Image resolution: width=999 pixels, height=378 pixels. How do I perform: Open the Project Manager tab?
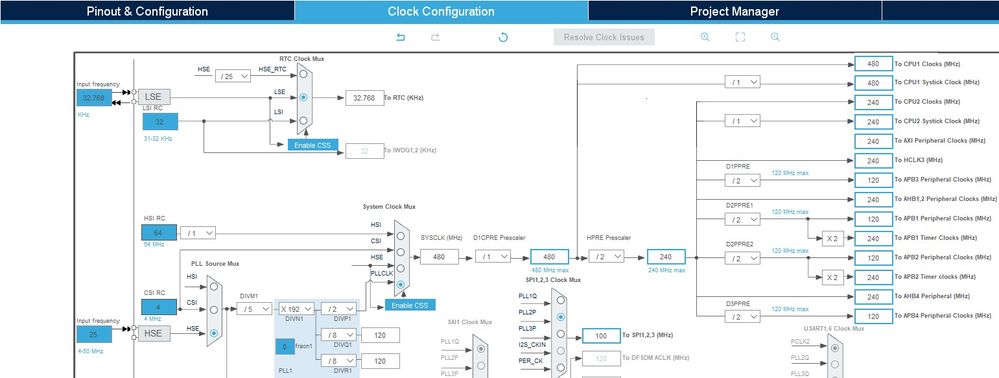point(735,11)
